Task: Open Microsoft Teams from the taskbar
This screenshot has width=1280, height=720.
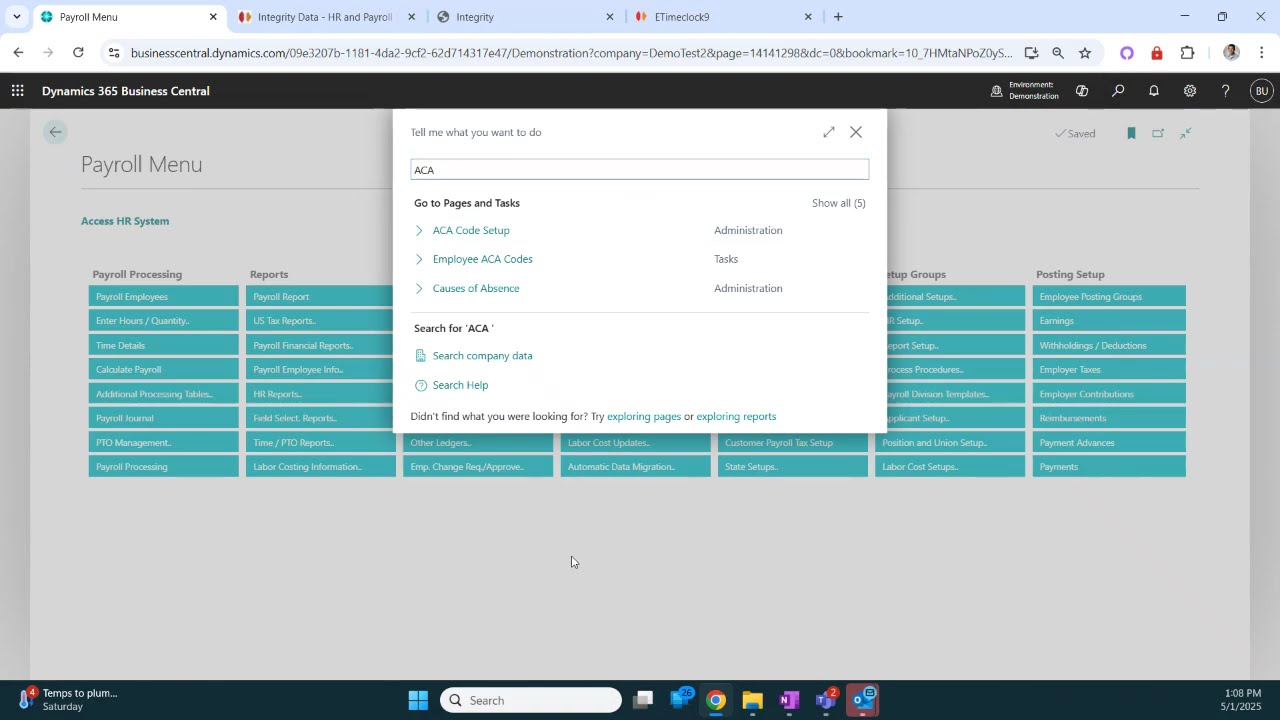Action: (x=826, y=700)
